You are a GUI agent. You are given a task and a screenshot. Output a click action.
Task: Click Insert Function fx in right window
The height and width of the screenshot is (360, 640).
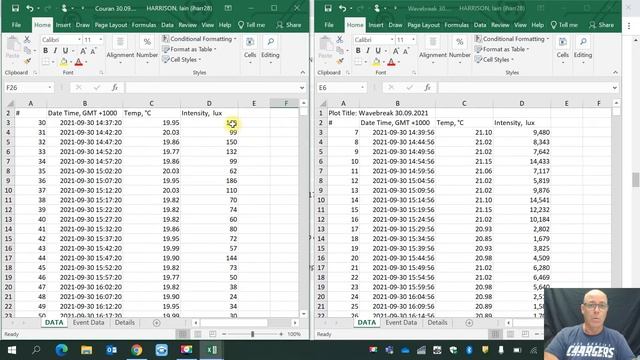point(428,87)
